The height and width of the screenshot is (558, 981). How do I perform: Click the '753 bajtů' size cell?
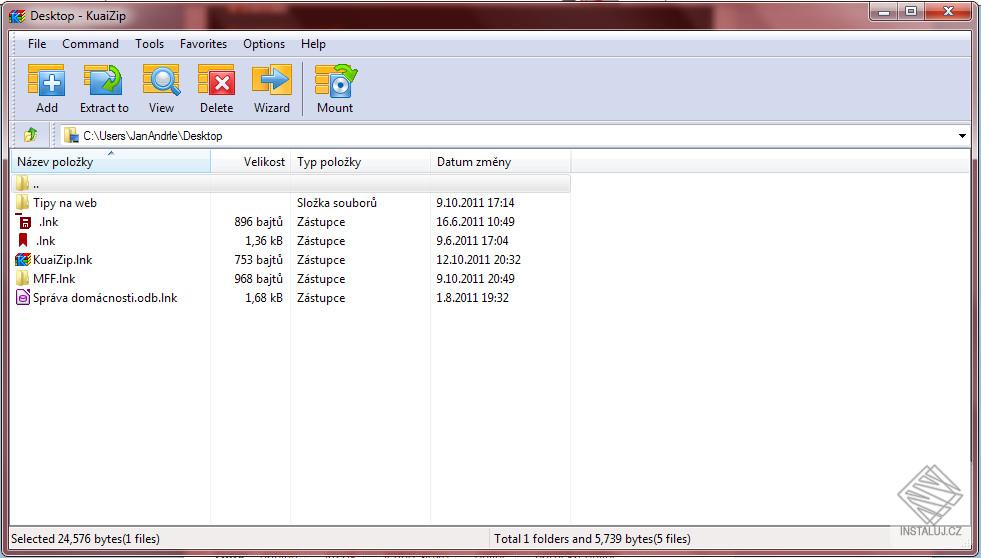258,260
